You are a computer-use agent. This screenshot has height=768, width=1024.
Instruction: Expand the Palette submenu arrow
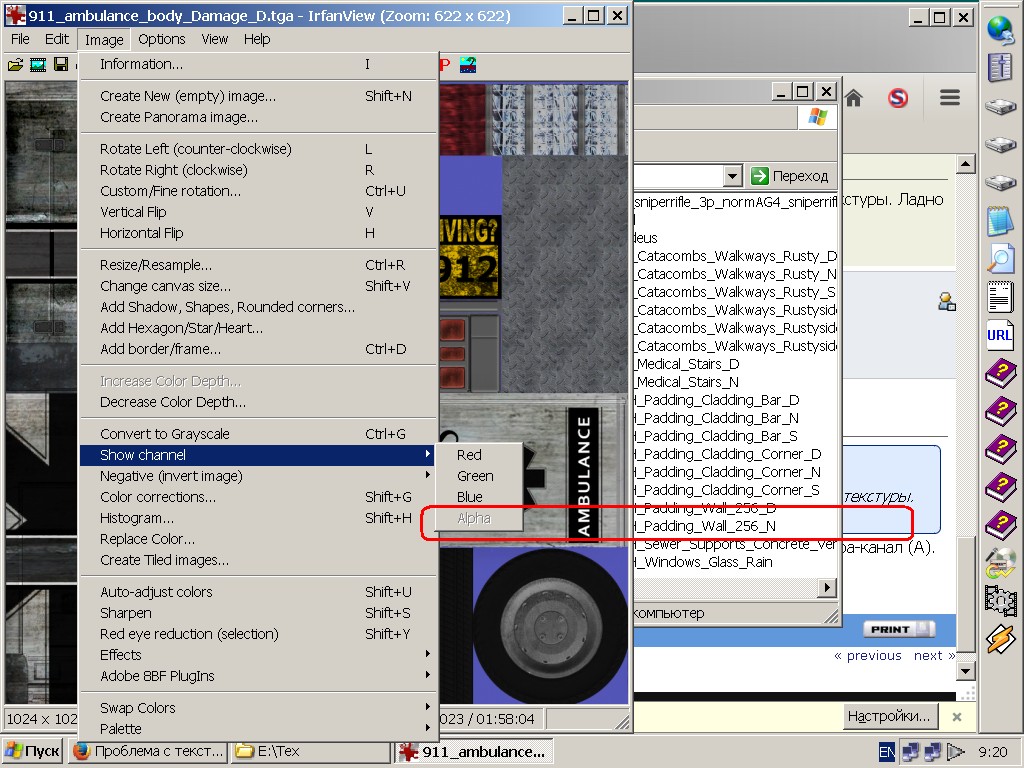pos(428,728)
